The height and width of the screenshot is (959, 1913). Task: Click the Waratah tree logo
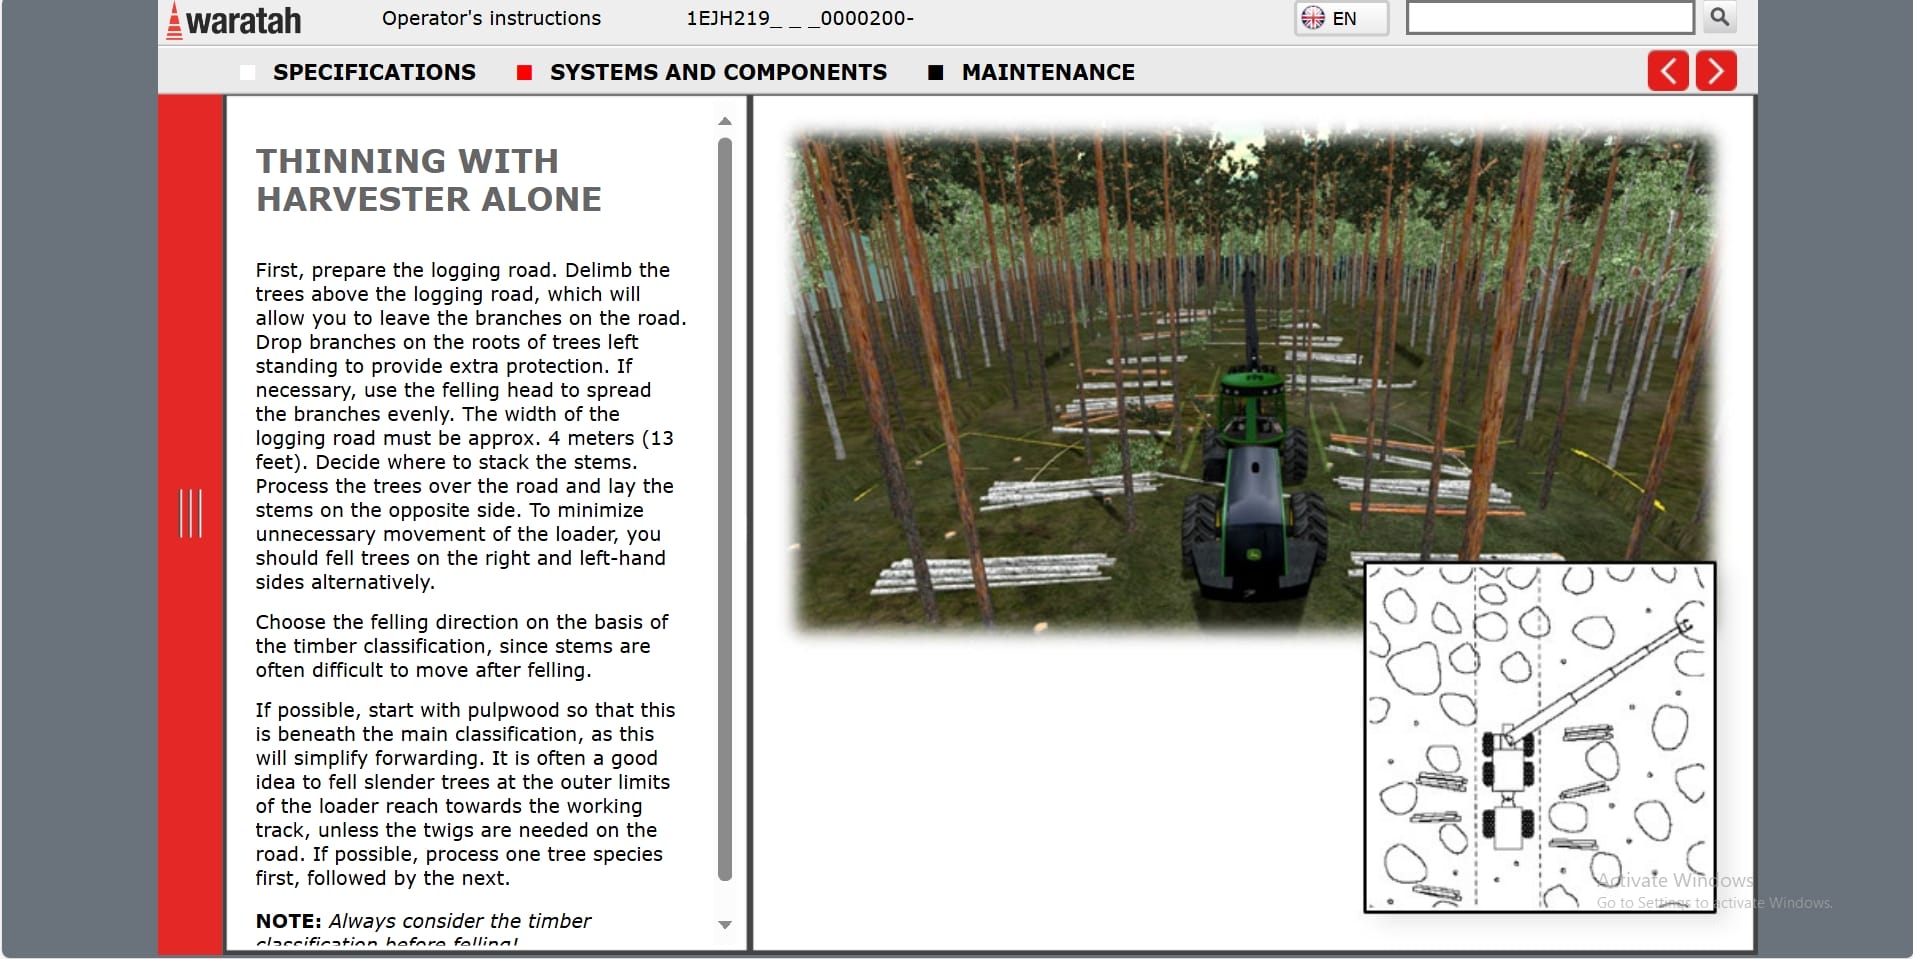click(x=178, y=17)
